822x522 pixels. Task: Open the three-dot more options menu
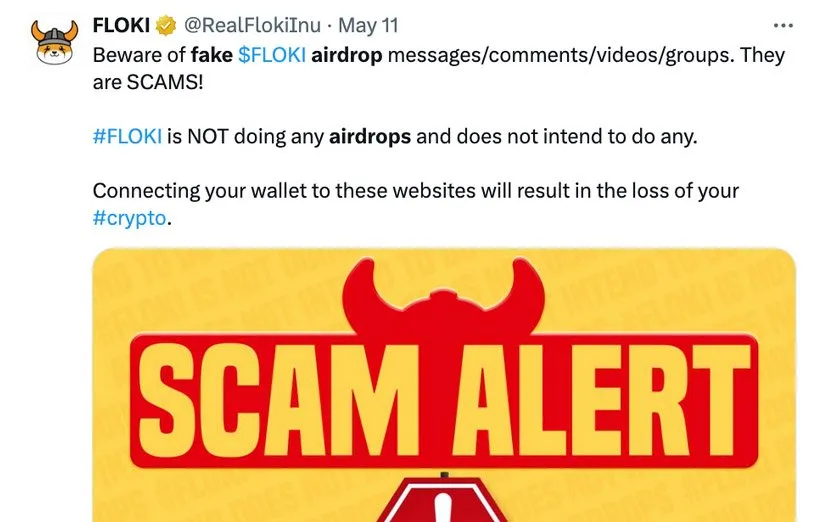pyautogui.click(x=783, y=25)
